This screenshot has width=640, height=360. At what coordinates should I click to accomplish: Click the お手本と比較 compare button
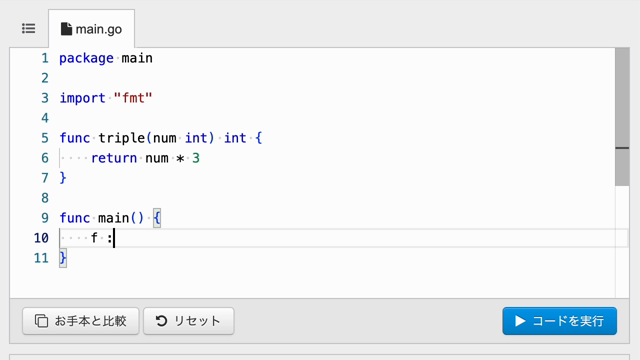click(81, 321)
